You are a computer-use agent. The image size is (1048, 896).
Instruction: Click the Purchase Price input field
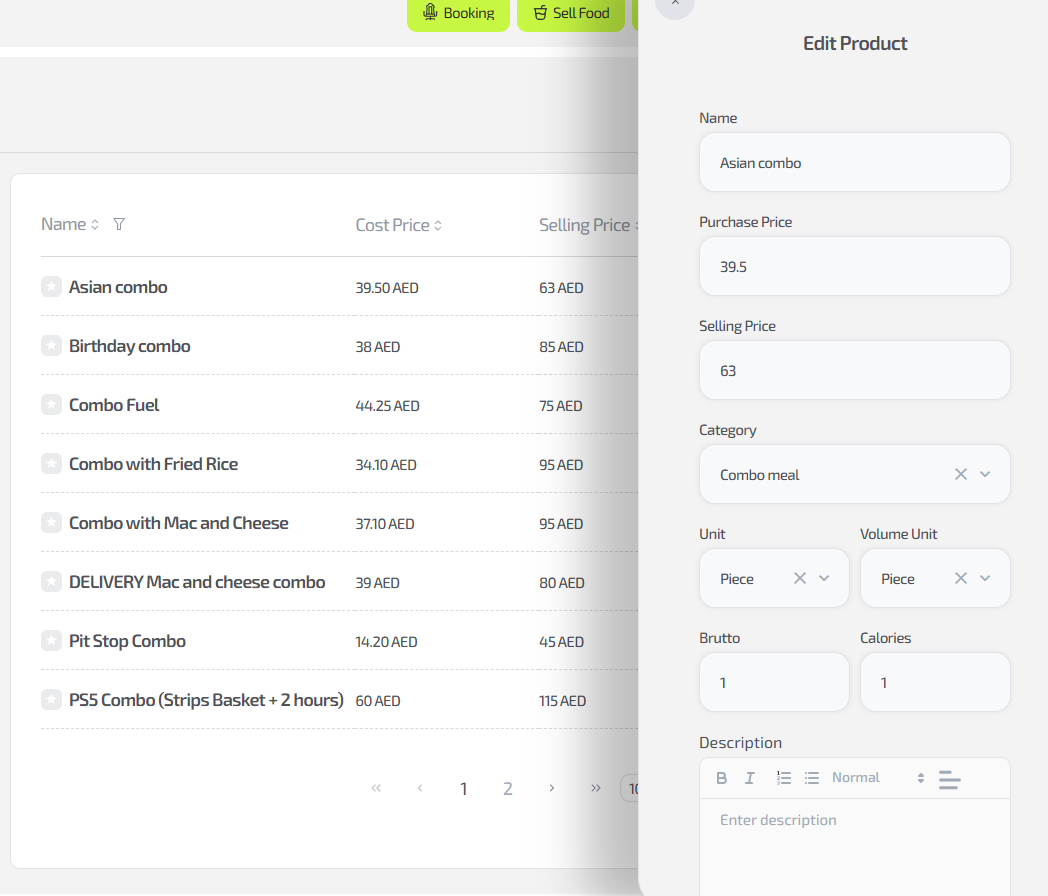[x=854, y=267]
